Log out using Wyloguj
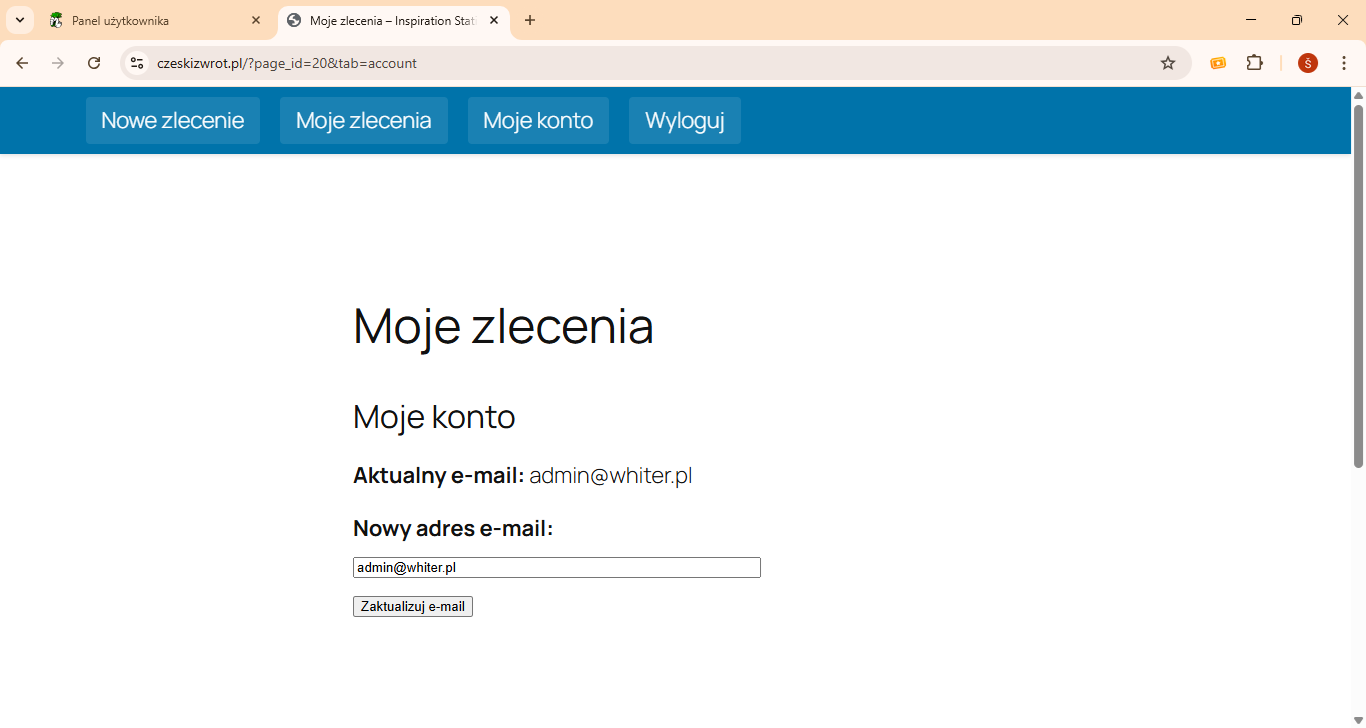The width and height of the screenshot is (1366, 728). [x=684, y=121]
